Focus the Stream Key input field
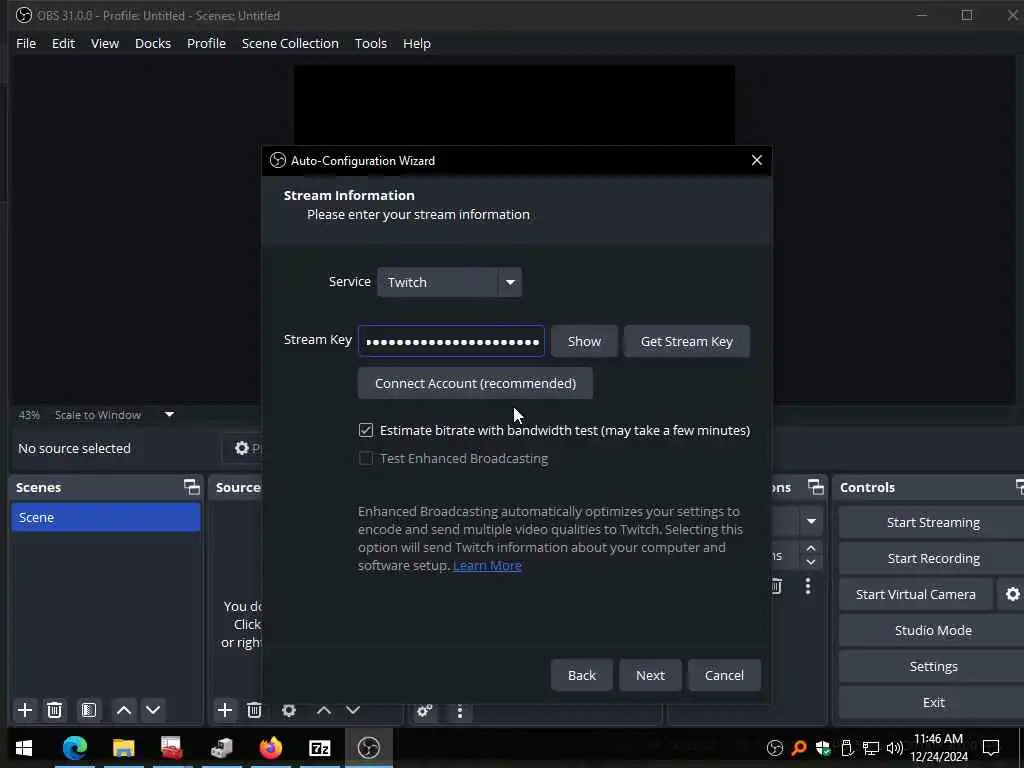This screenshot has width=1024, height=768. click(x=451, y=342)
